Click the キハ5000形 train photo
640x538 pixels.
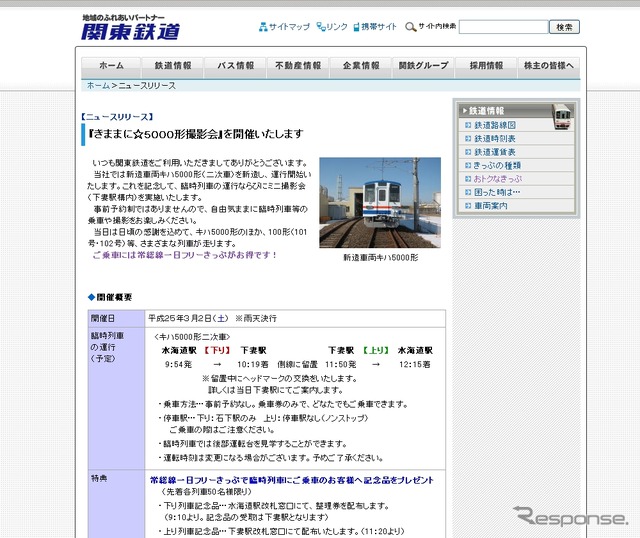(x=380, y=202)
